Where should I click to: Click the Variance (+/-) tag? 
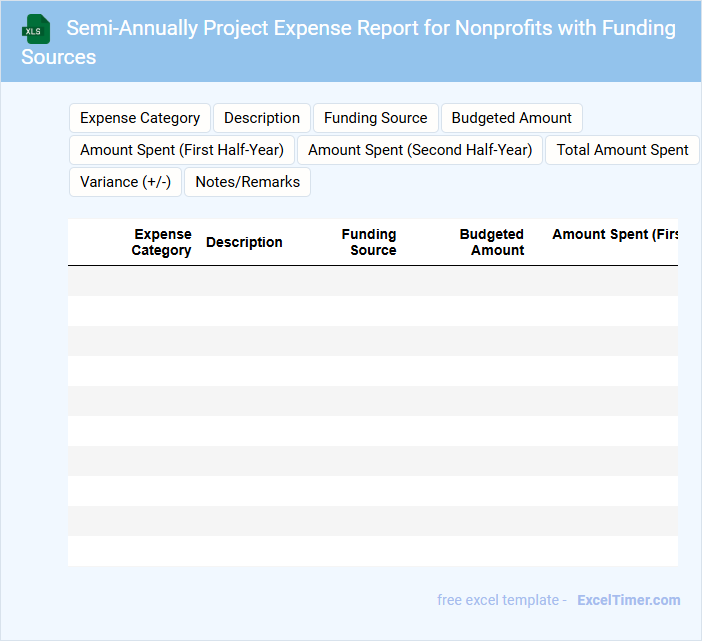pos(125,182)
